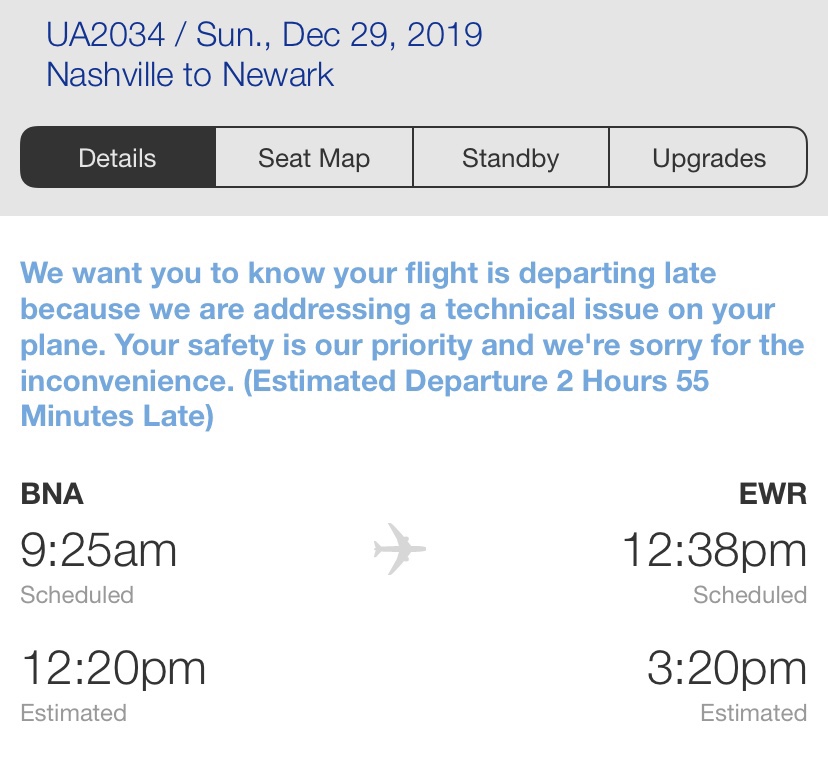Select the BNA airport code
Screen dimensions: 828x757
tap(52, 494)
